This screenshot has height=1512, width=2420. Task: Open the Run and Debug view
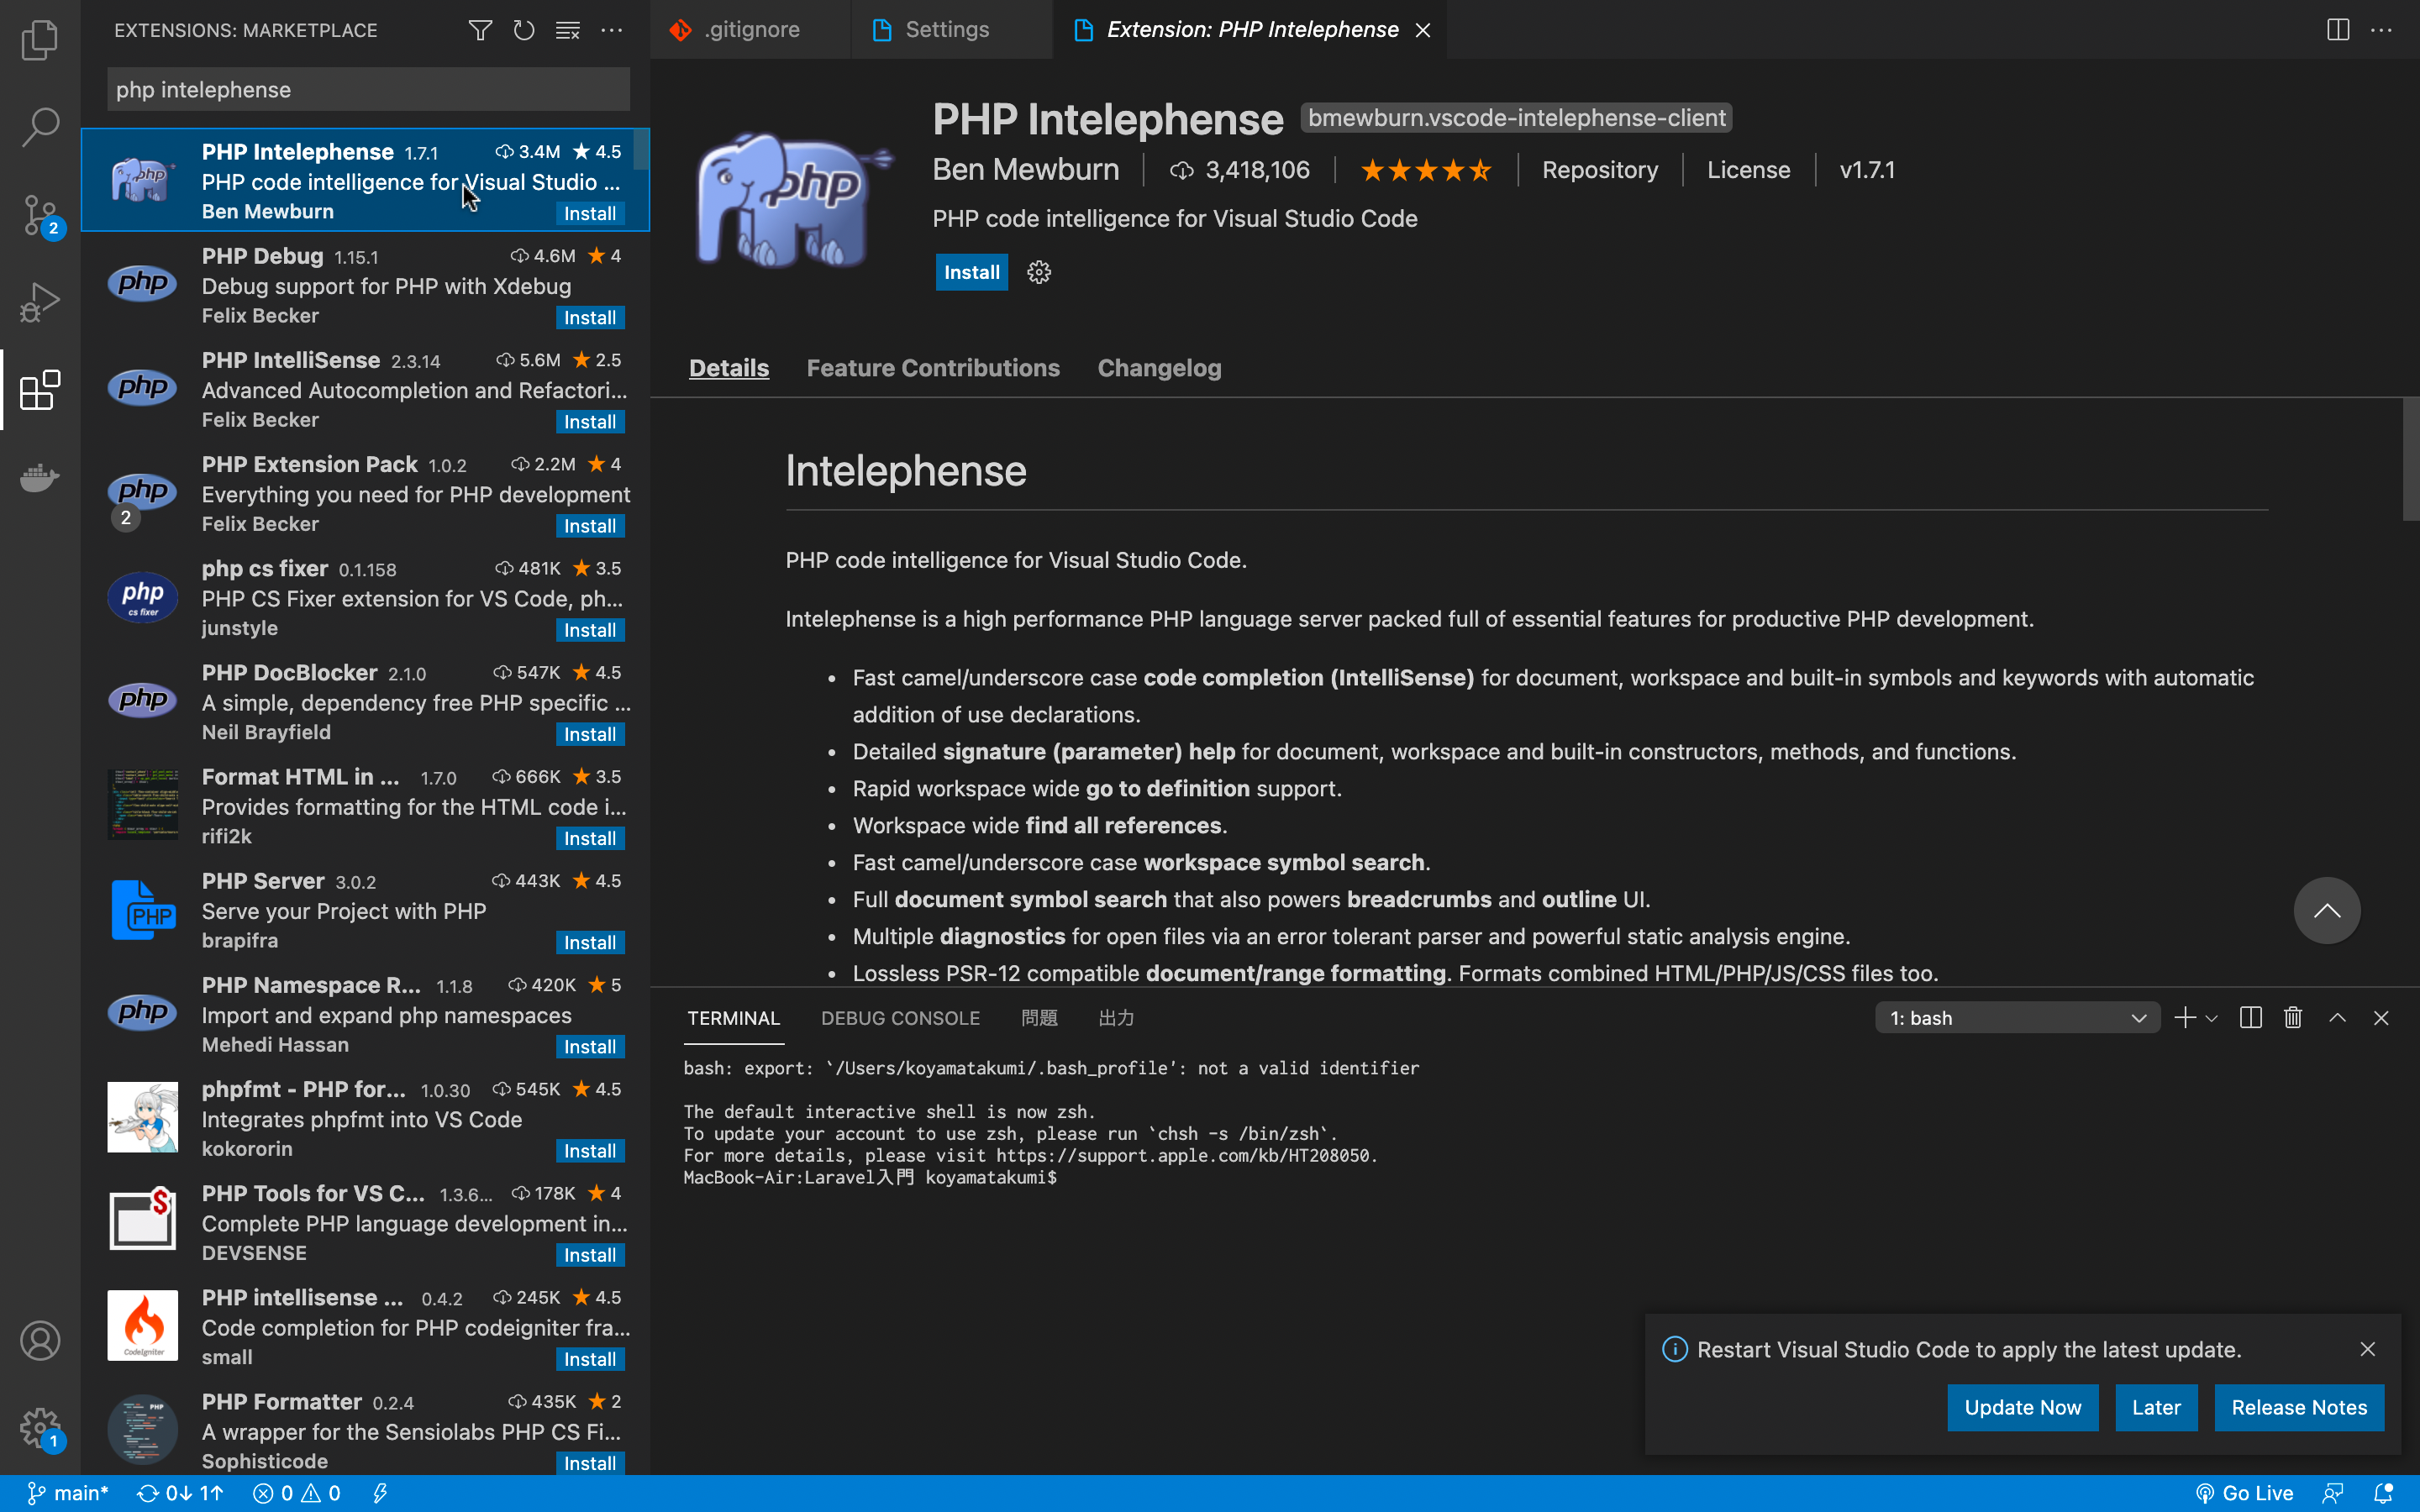pos(40,302)
